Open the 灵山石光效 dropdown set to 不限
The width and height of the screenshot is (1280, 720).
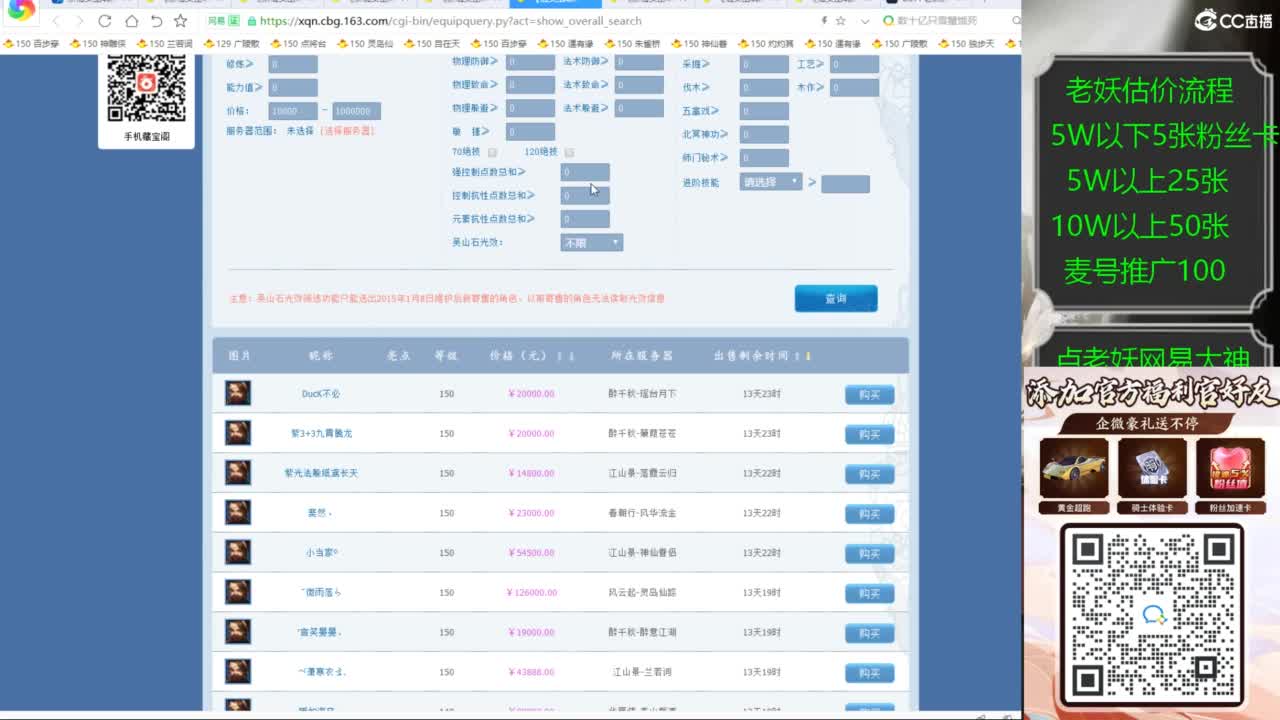click(591, 243)
